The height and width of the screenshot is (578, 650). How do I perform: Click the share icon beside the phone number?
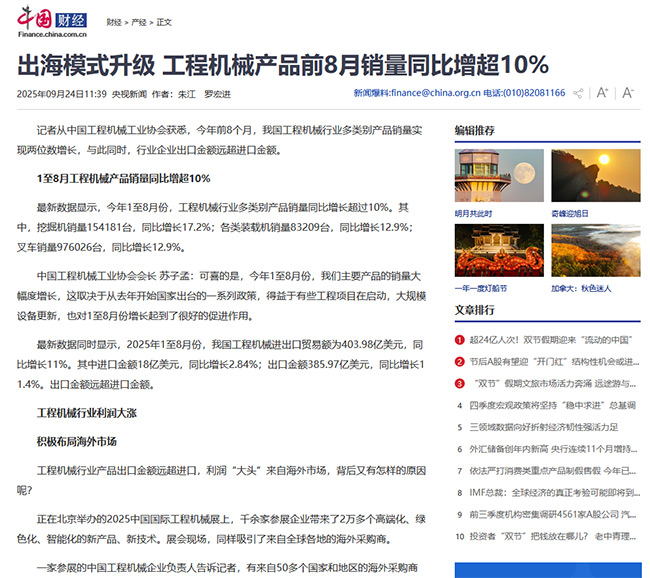pyautogui.click(x=578, y=93)
